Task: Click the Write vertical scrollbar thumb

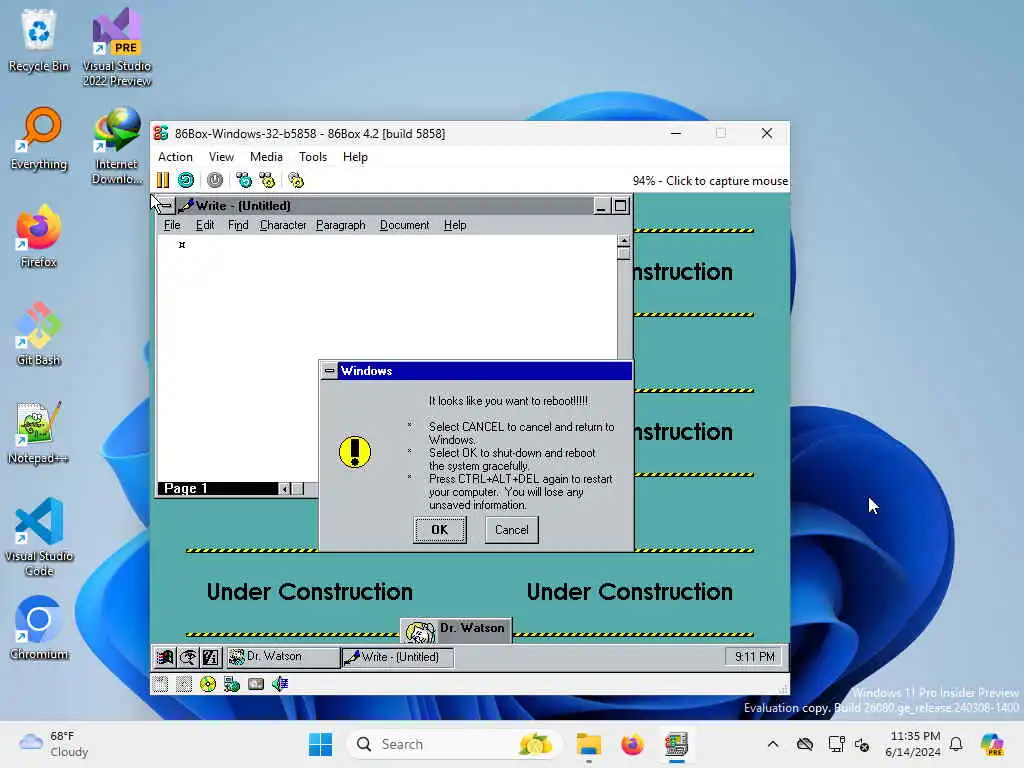Action: click(624, 253)
